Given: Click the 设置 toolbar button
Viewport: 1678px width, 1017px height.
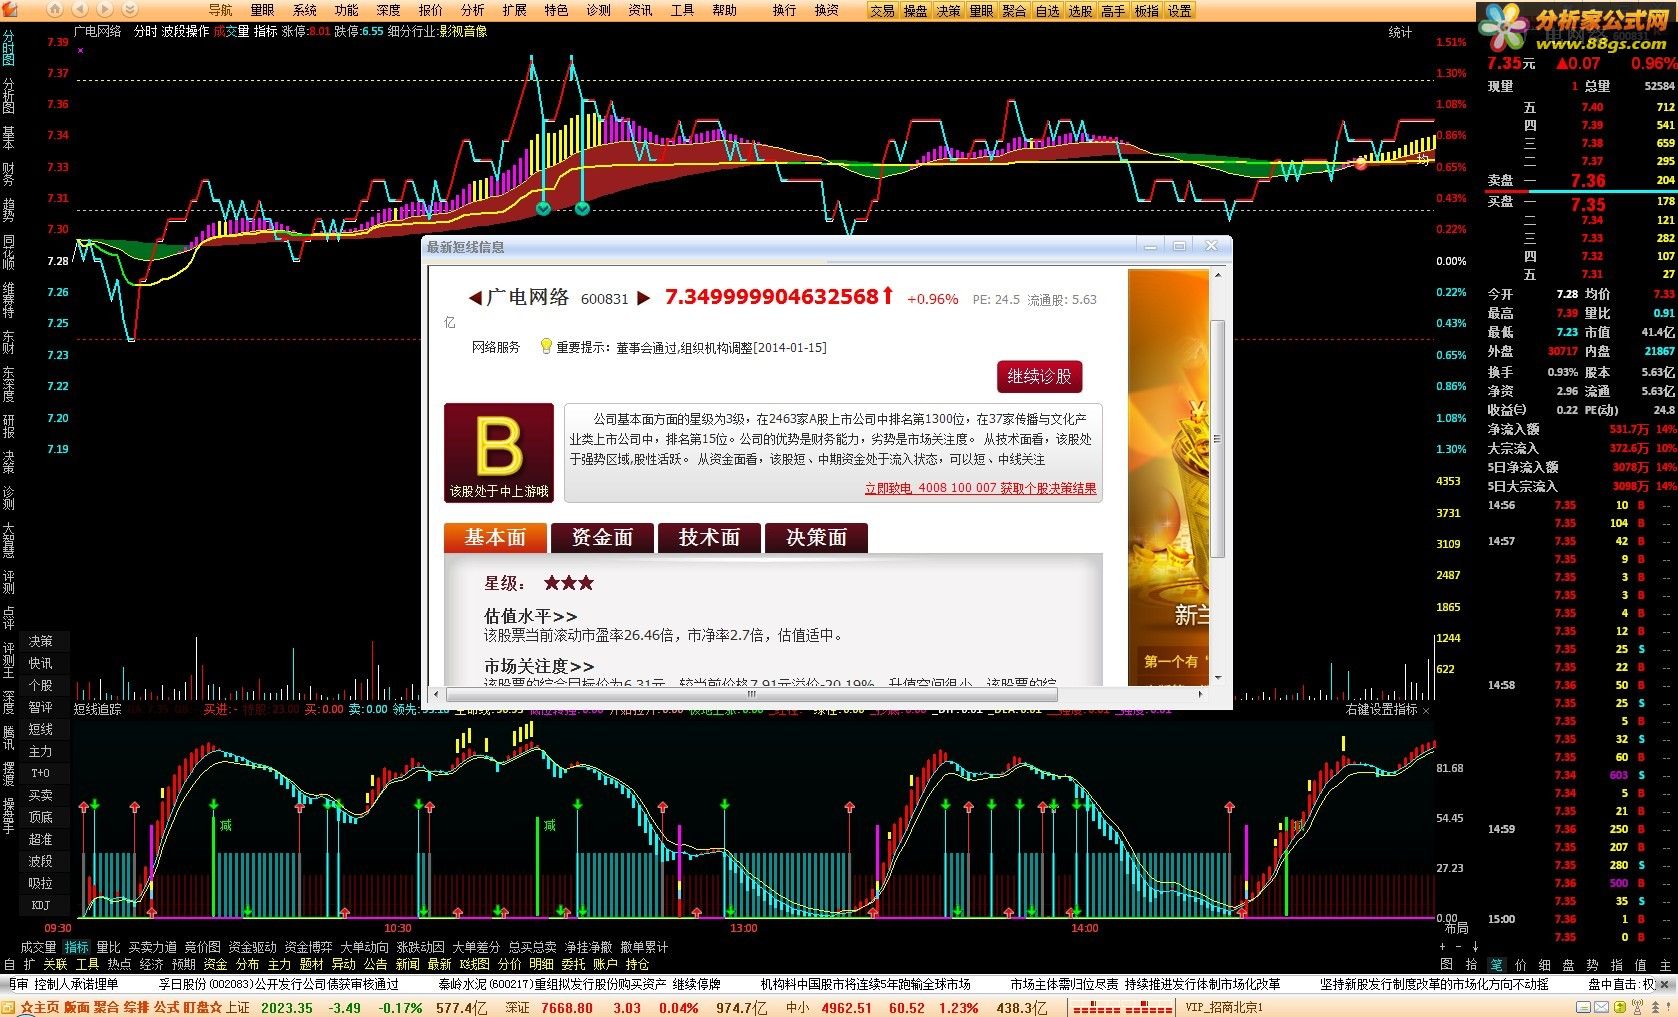Looking at the screenshot, I should pos(1180,11).
